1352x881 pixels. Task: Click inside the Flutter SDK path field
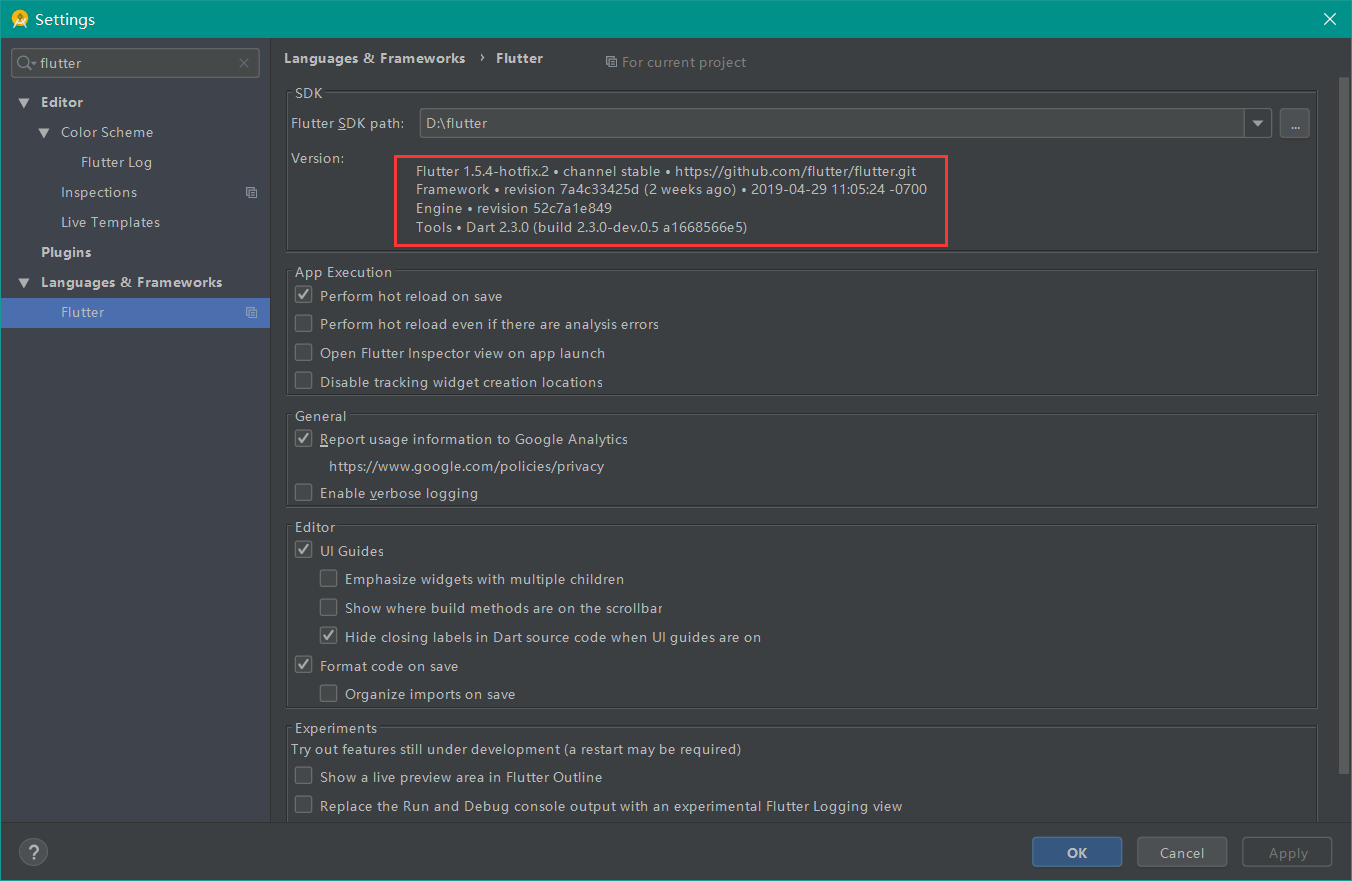pos(700,122)
